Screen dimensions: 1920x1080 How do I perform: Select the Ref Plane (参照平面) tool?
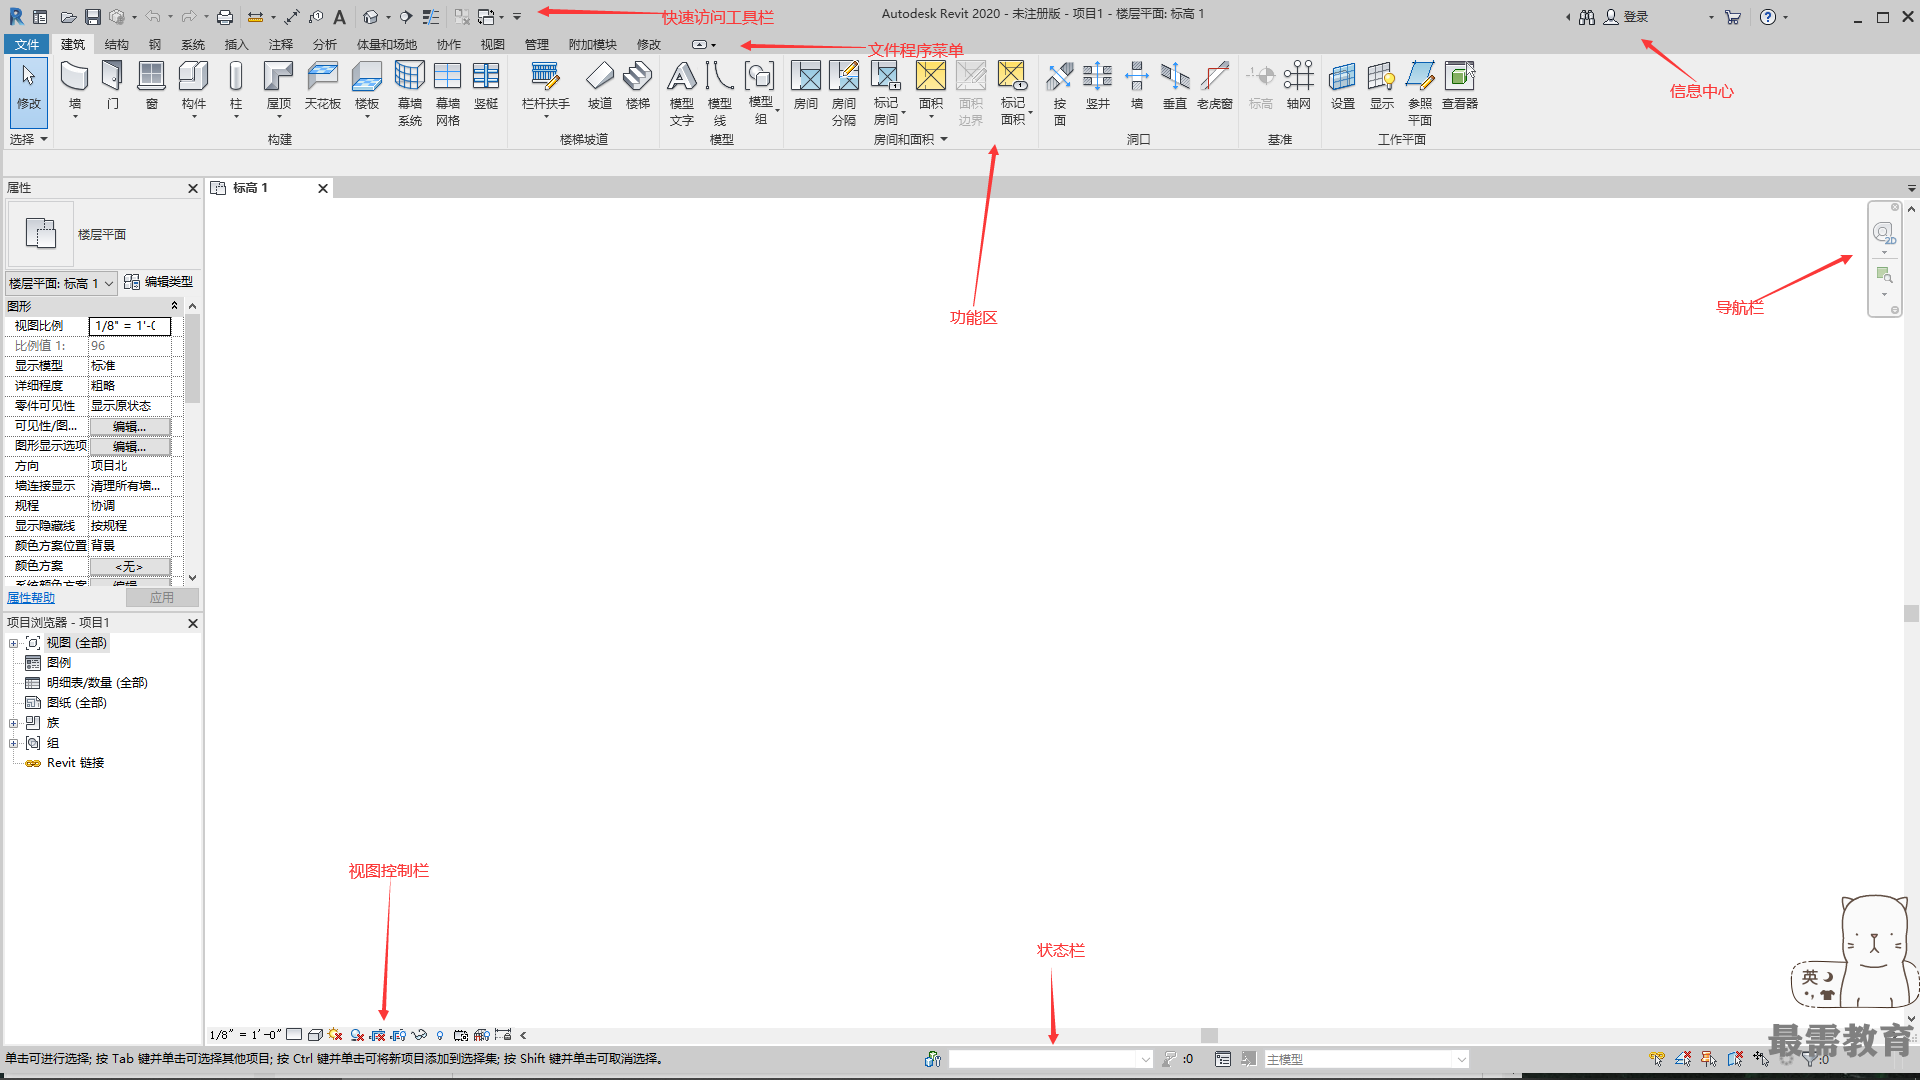coord(1420,92)
